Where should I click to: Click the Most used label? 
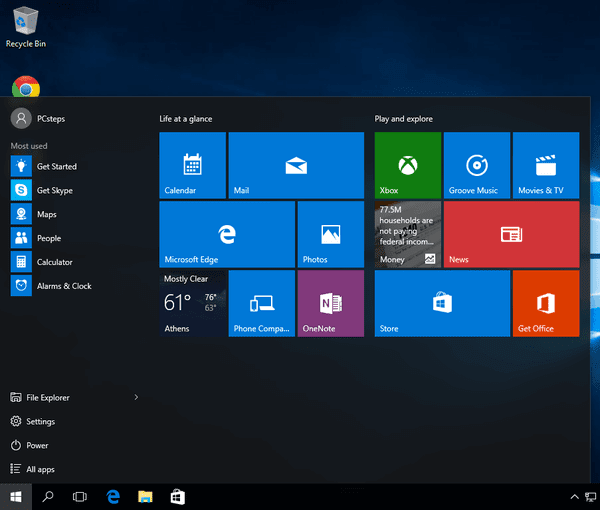29,146
